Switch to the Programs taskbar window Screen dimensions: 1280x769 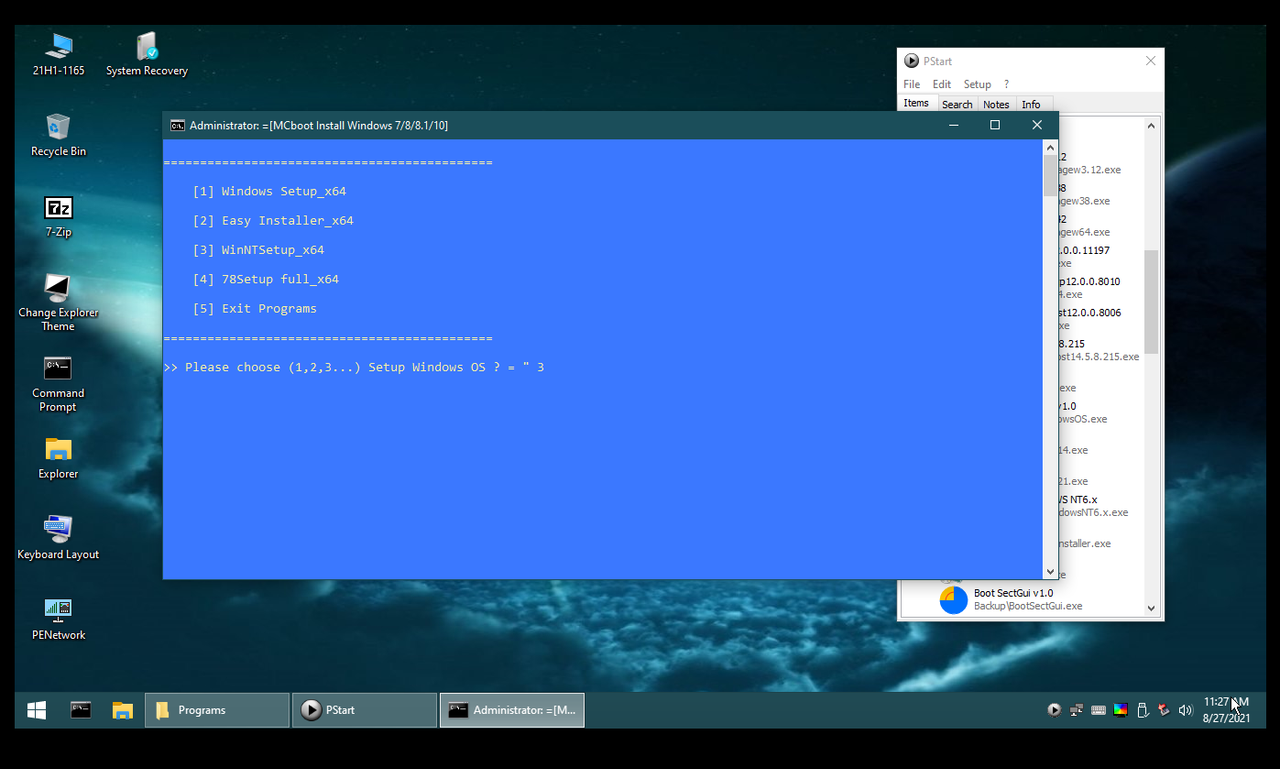(217, 710)
